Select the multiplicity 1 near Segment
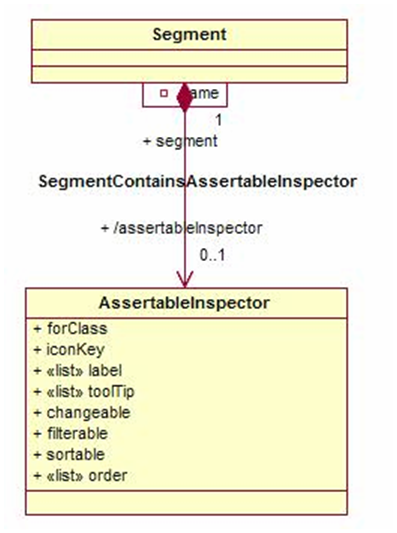Image resolution: width=397 pixels, height=533 pixels. click(219, 120)
